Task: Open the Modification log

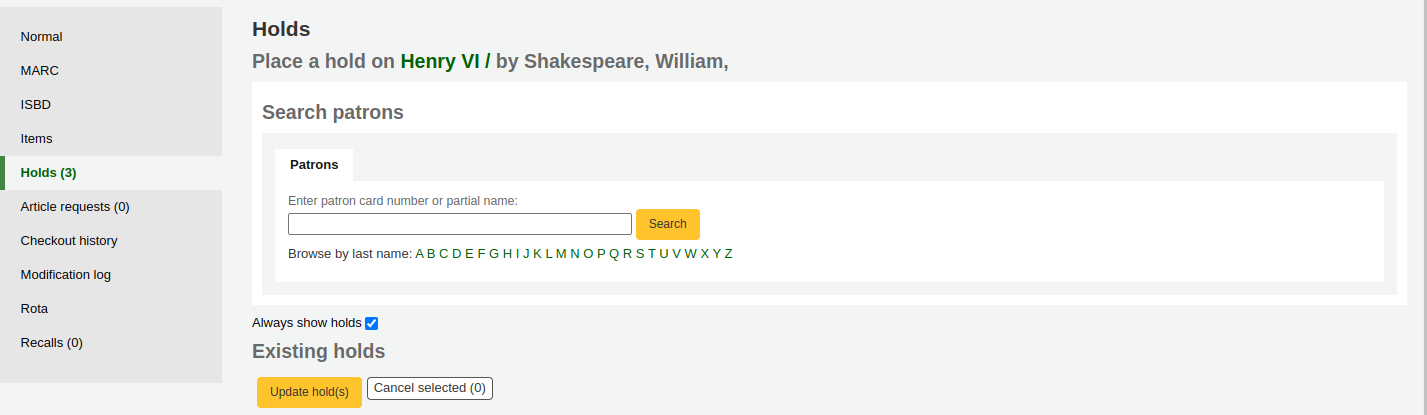Action: coord(66,275)
